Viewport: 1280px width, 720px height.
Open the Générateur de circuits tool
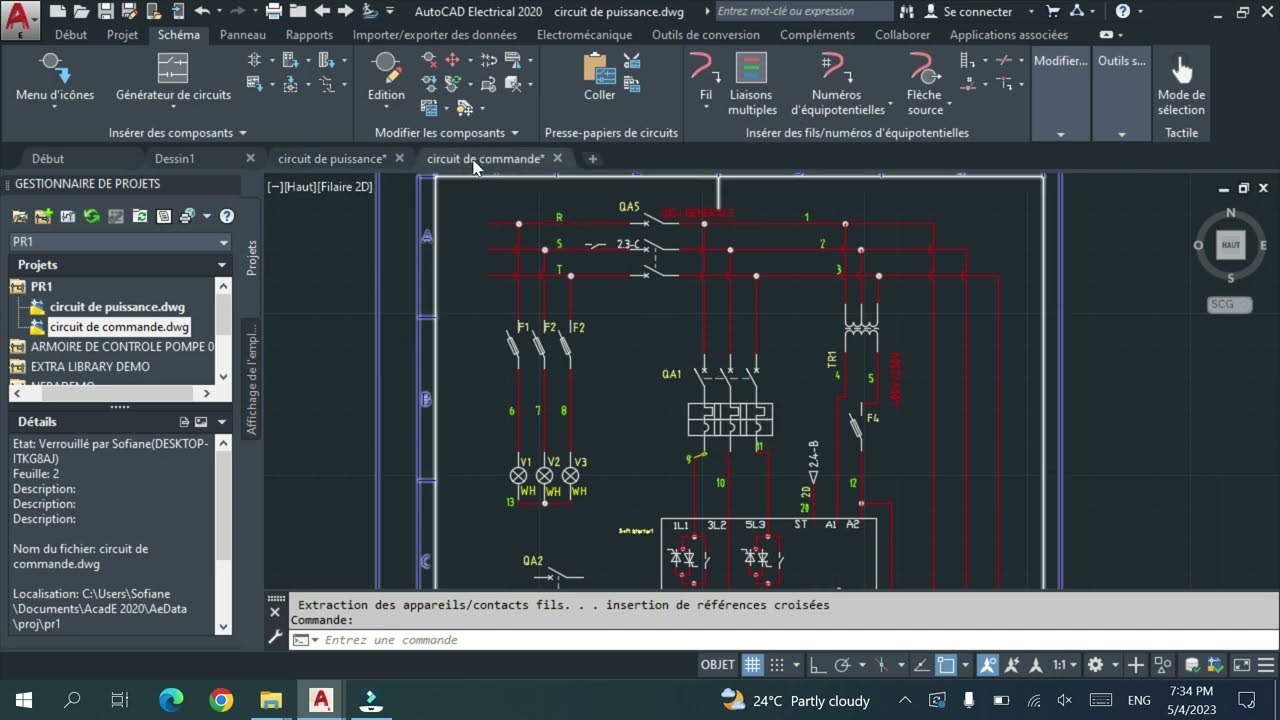coord(173,78)
